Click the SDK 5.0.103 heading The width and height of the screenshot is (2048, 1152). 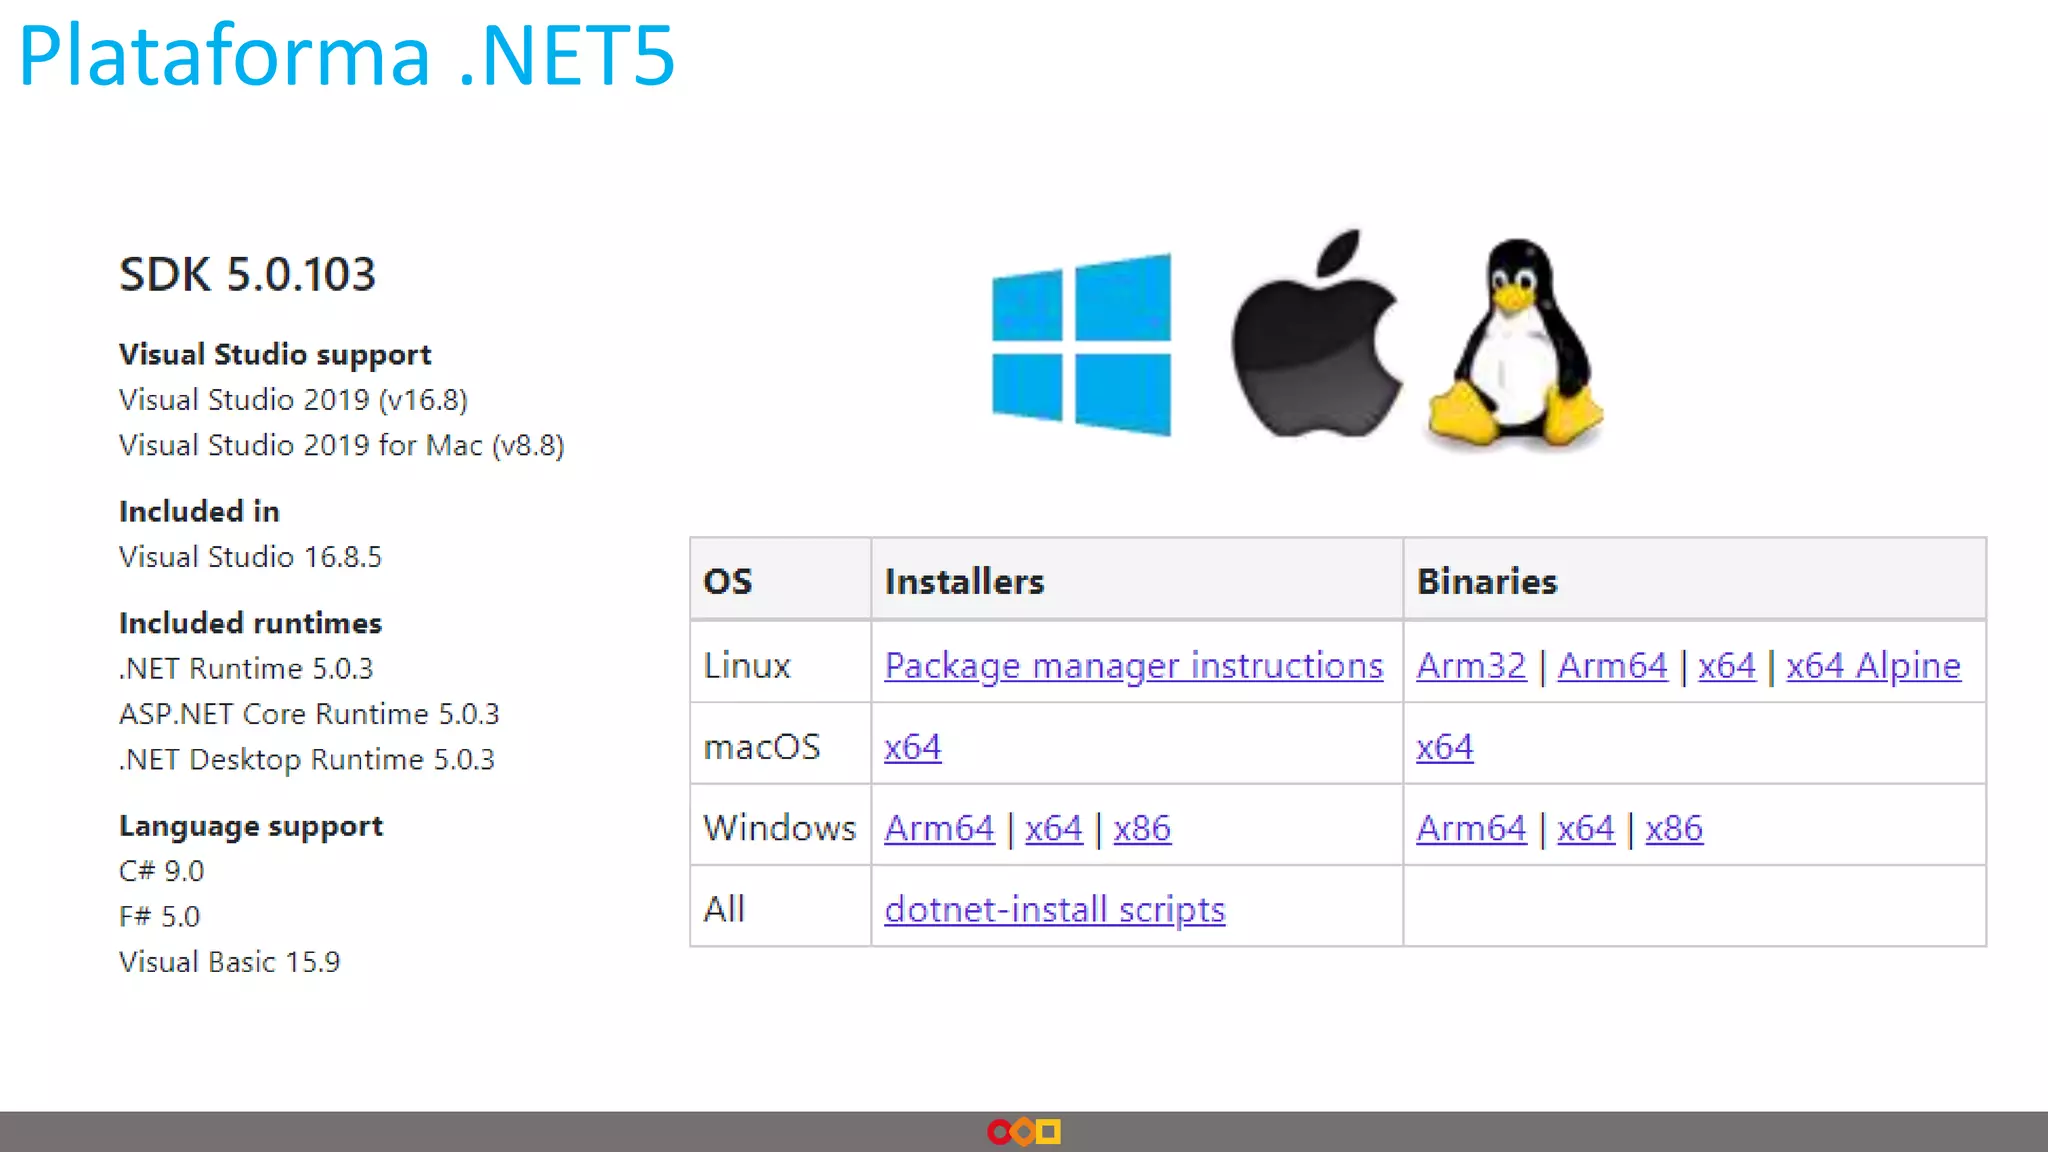(x=247, y=274)
